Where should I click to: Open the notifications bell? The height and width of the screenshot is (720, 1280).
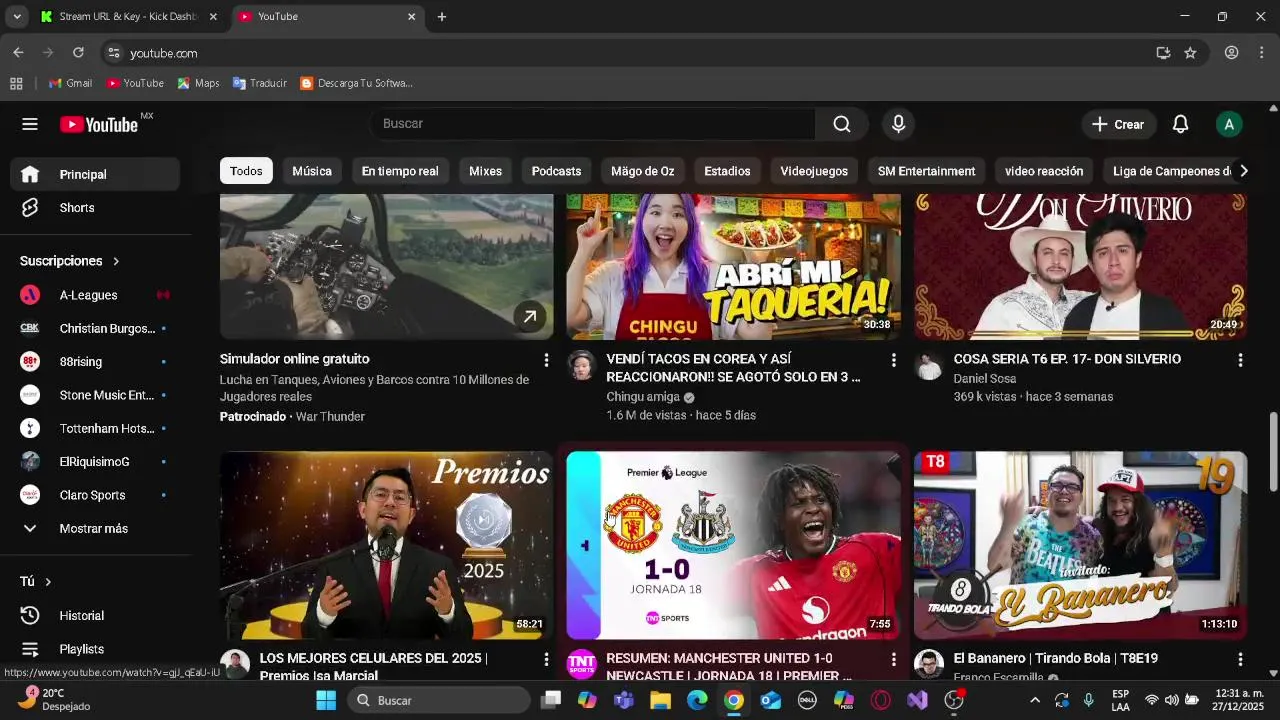click(x=1181, y=124)
